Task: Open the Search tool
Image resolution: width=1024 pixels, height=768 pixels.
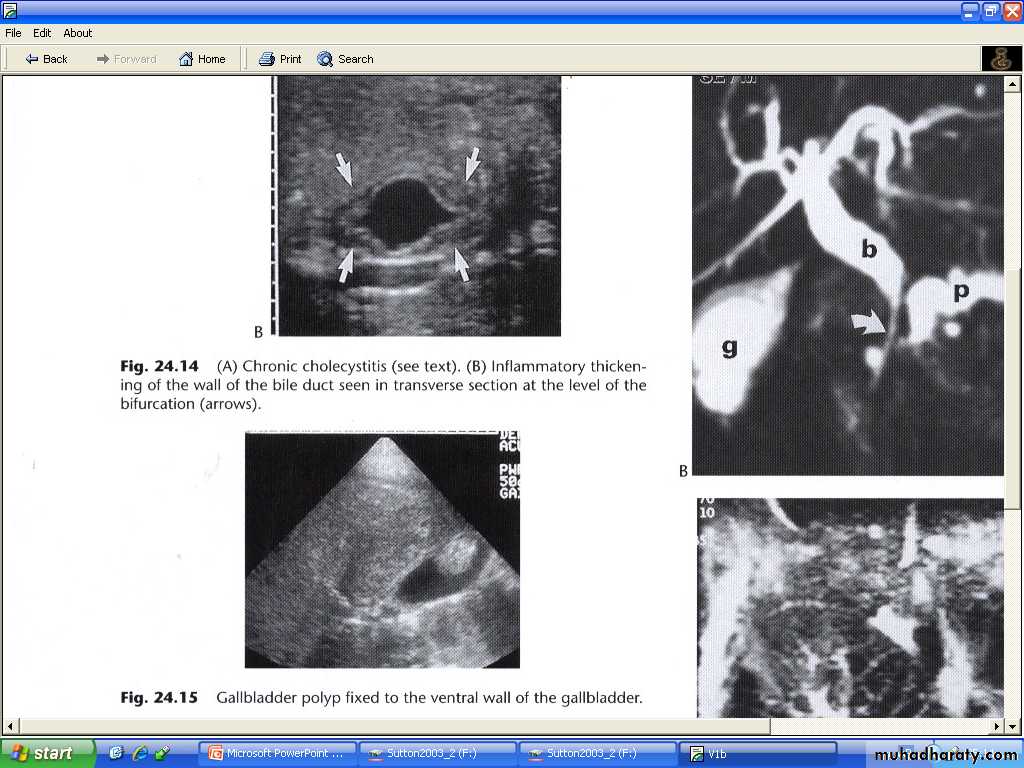Action: [x=345, y=59]
